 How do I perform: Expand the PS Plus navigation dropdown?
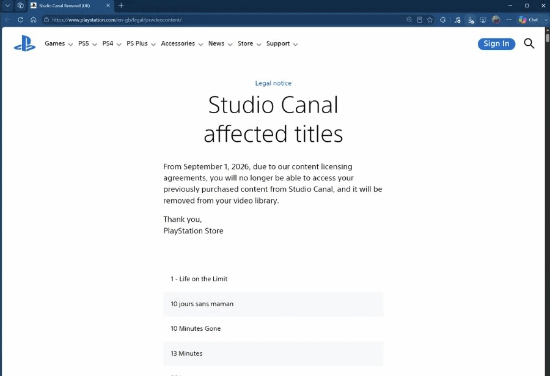[x=141, y=44]
